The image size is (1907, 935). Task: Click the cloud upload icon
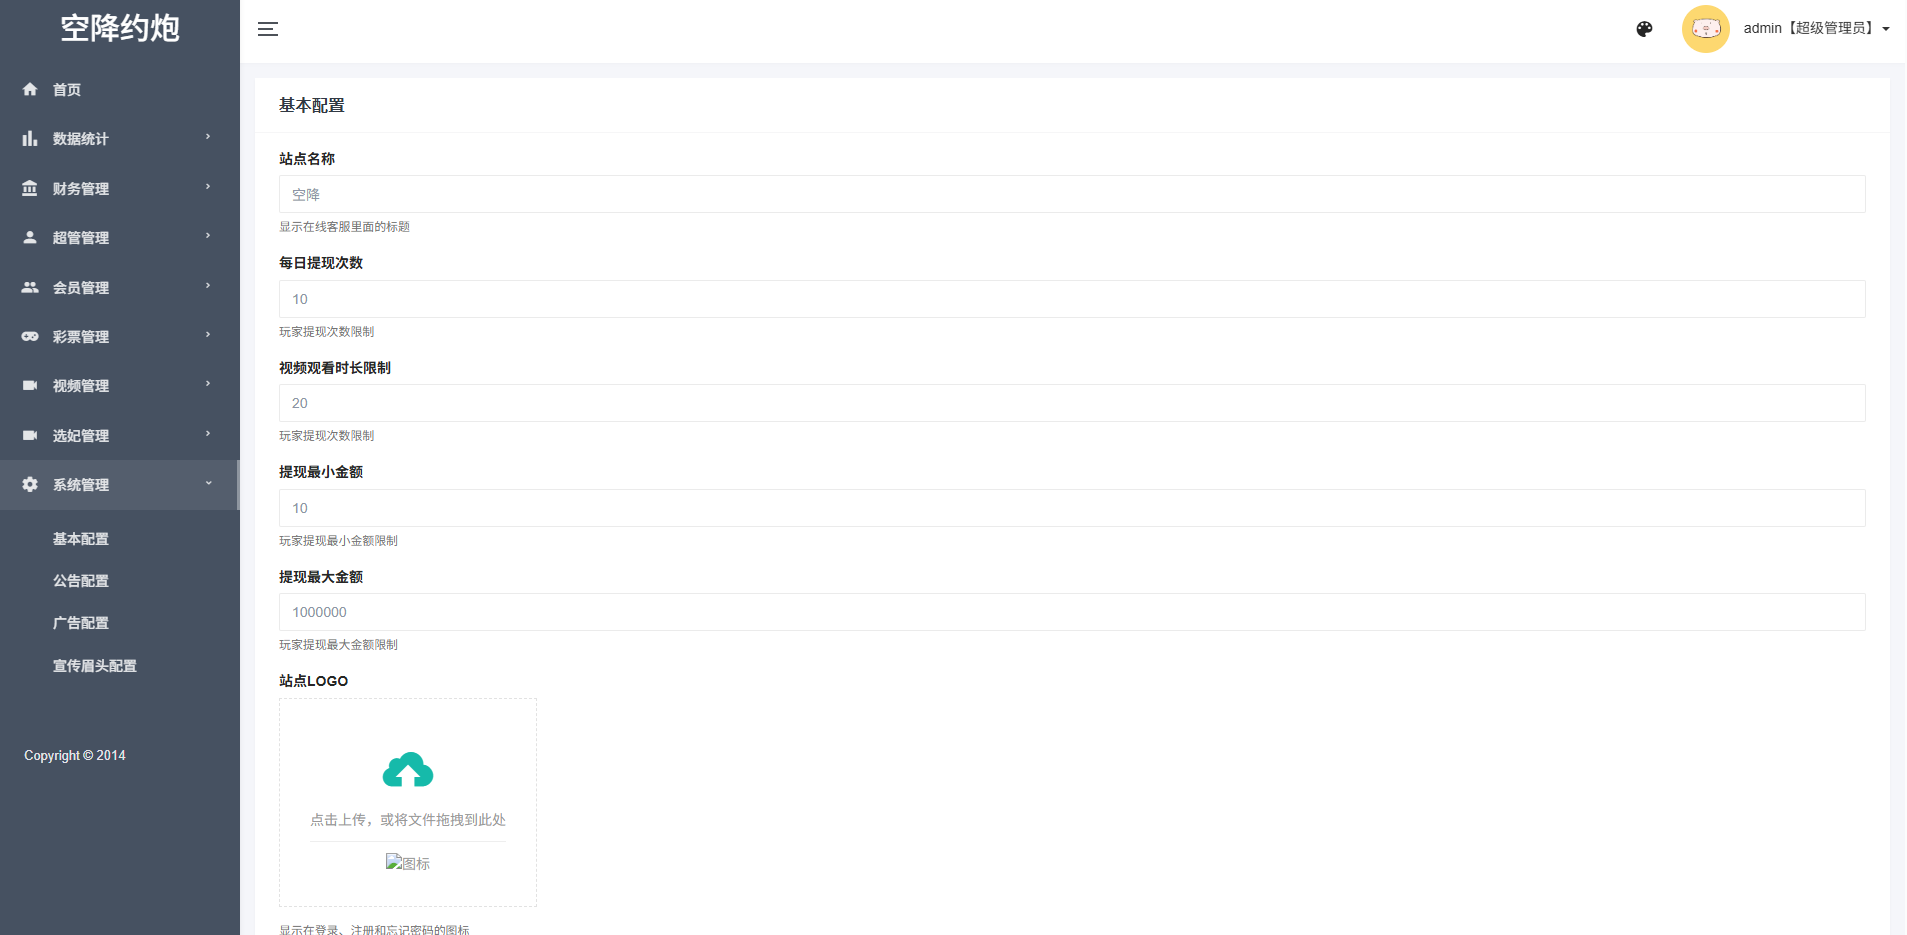click(408, 770)
